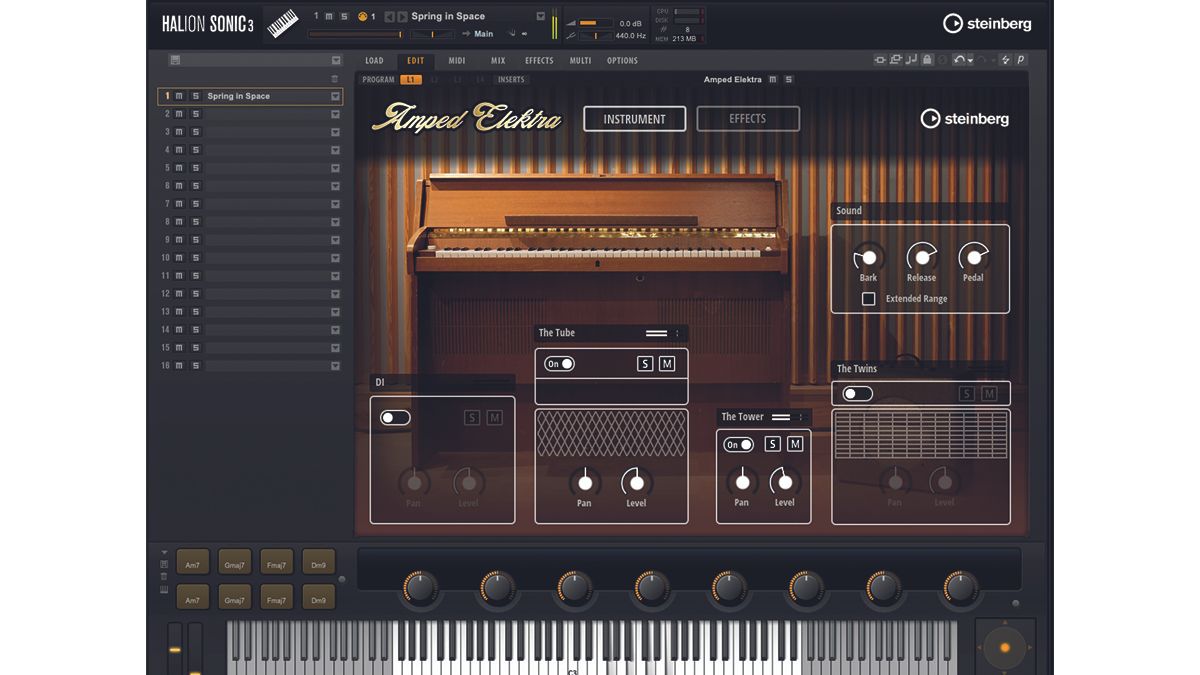Trigger the Am7 chord pad
Image resolution: width=1200 pixels, height=675 pixels.
tap(192, 562)
